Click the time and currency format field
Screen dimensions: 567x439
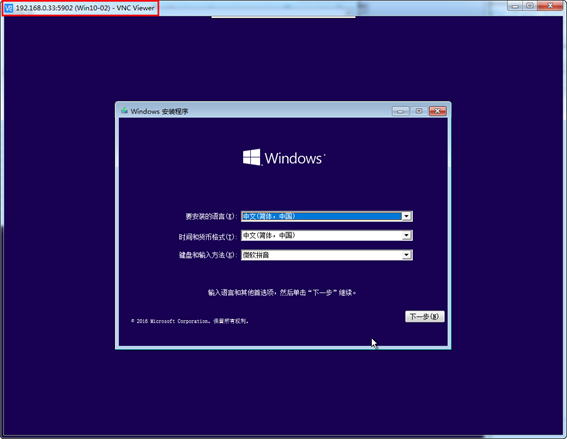327,236
